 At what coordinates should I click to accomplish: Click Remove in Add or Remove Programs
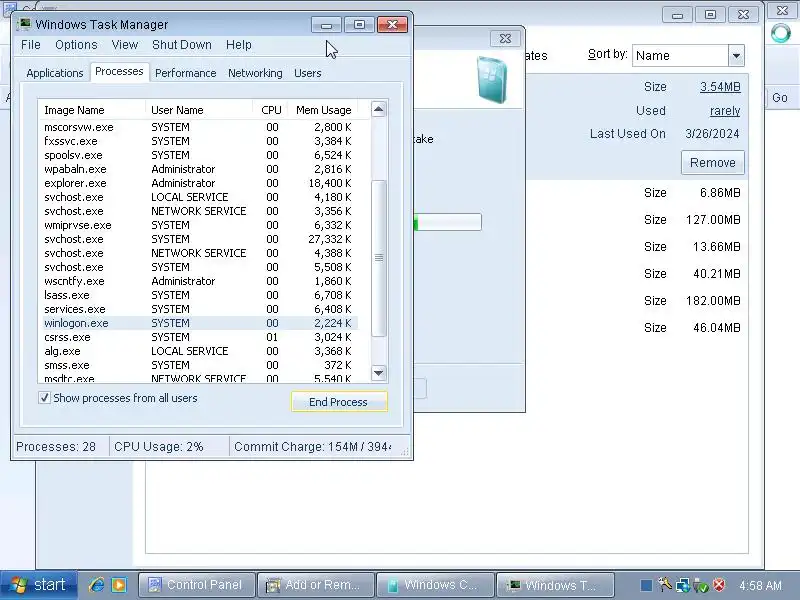pos(712,163)
